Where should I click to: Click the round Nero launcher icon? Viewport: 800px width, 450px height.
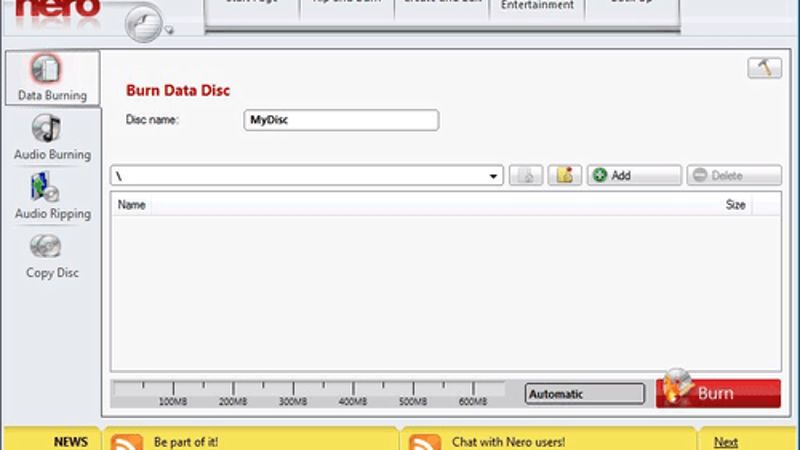coord(143,24)
